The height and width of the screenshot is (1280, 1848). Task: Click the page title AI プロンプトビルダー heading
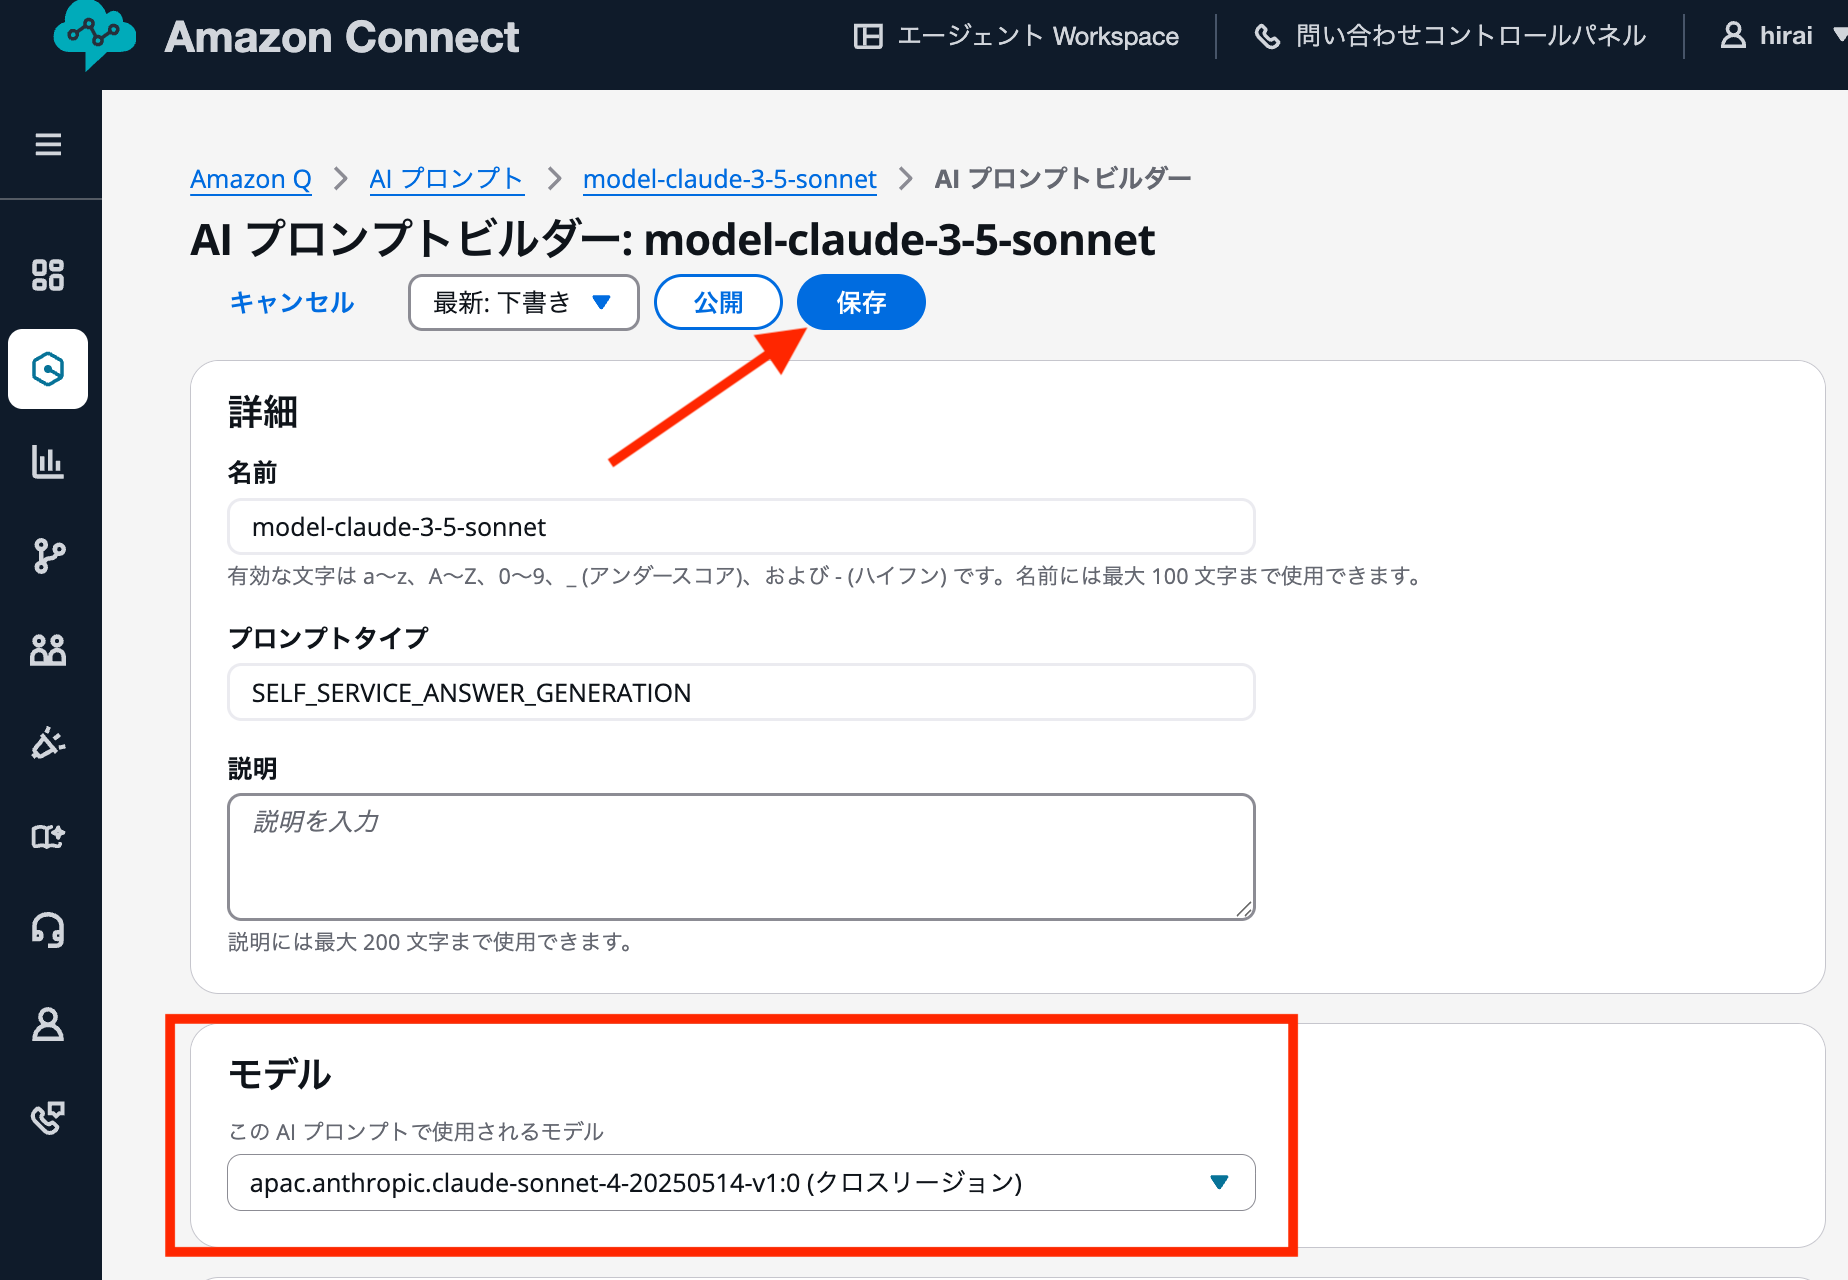tap(673, 240)
